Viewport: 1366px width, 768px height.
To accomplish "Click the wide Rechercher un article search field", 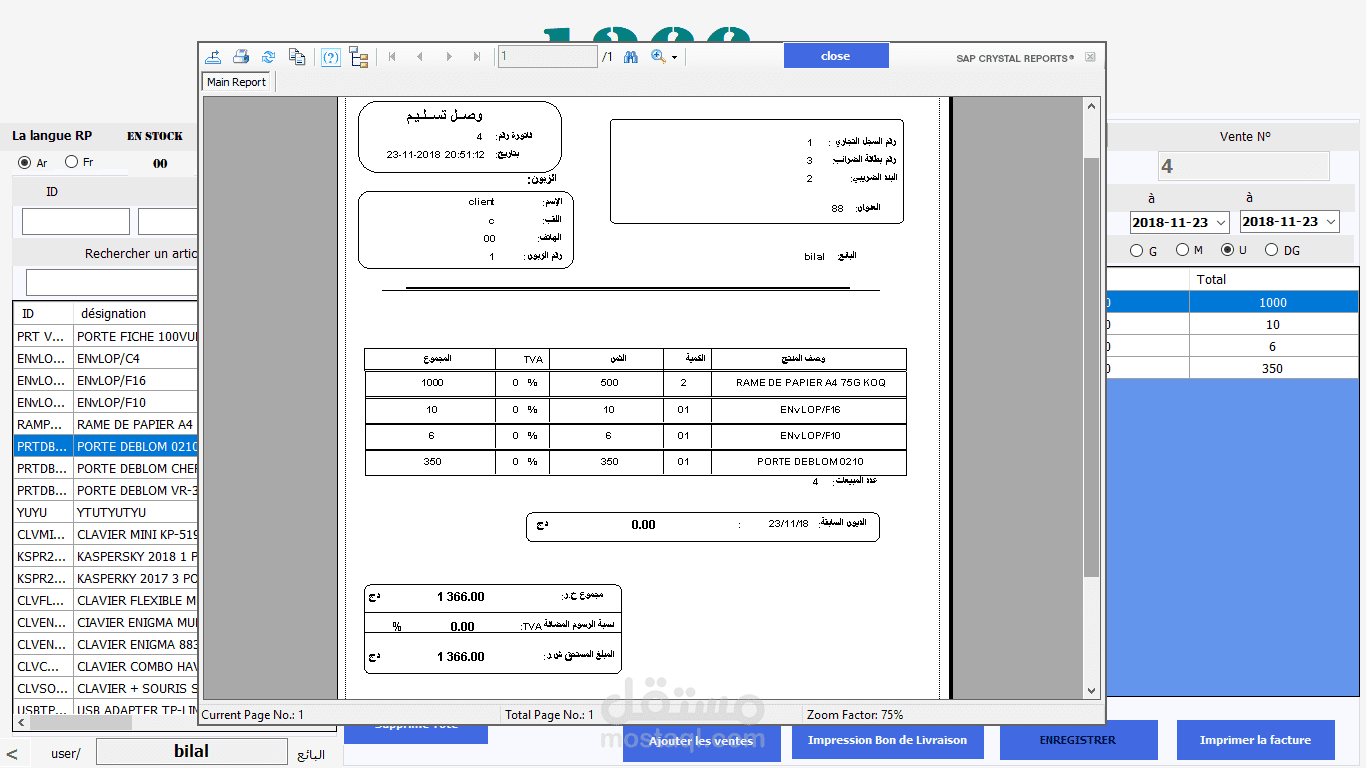I will 112,282.
